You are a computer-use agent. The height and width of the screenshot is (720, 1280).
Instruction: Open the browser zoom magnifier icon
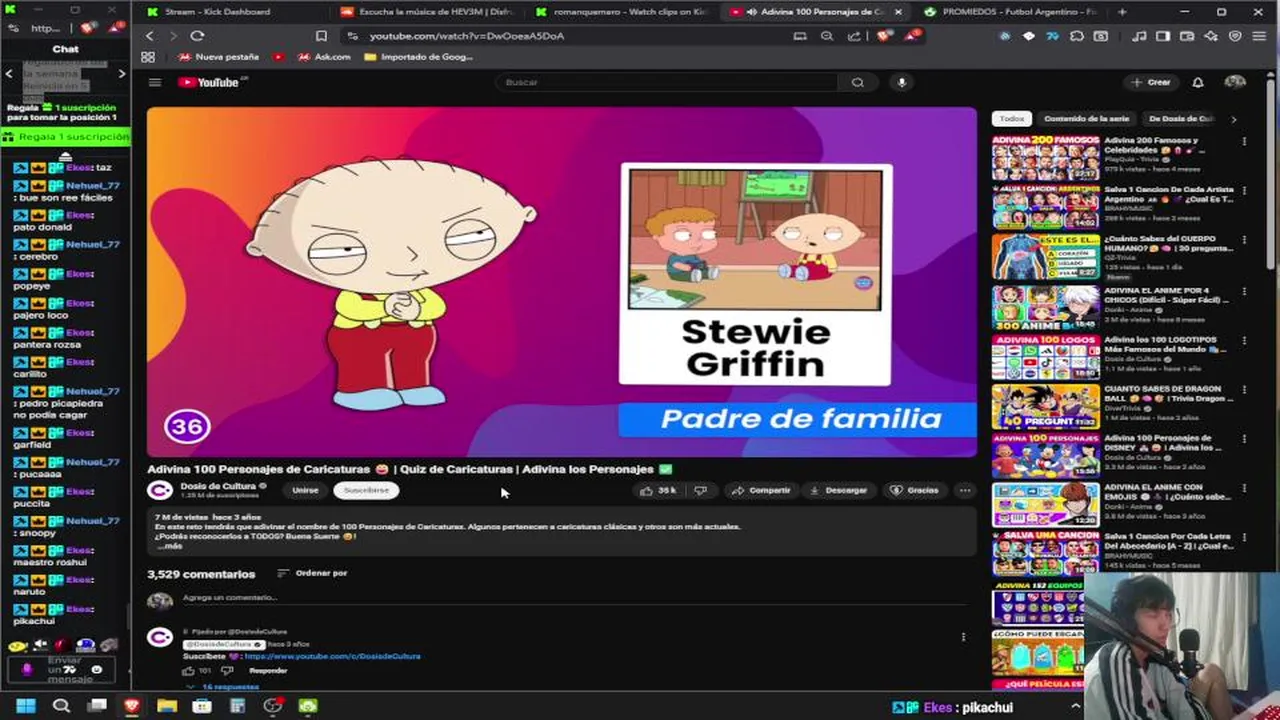[827, 36]
